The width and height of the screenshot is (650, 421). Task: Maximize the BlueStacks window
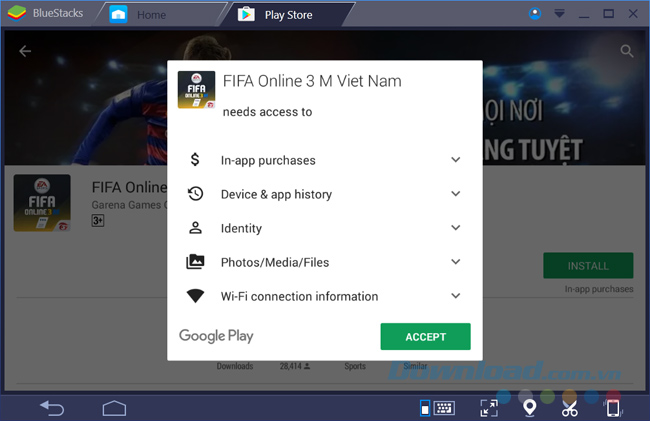coord(609,14)
